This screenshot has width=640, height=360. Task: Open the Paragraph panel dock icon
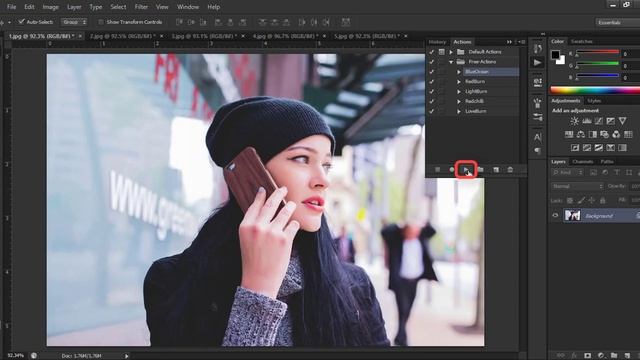tap(538, 151)
